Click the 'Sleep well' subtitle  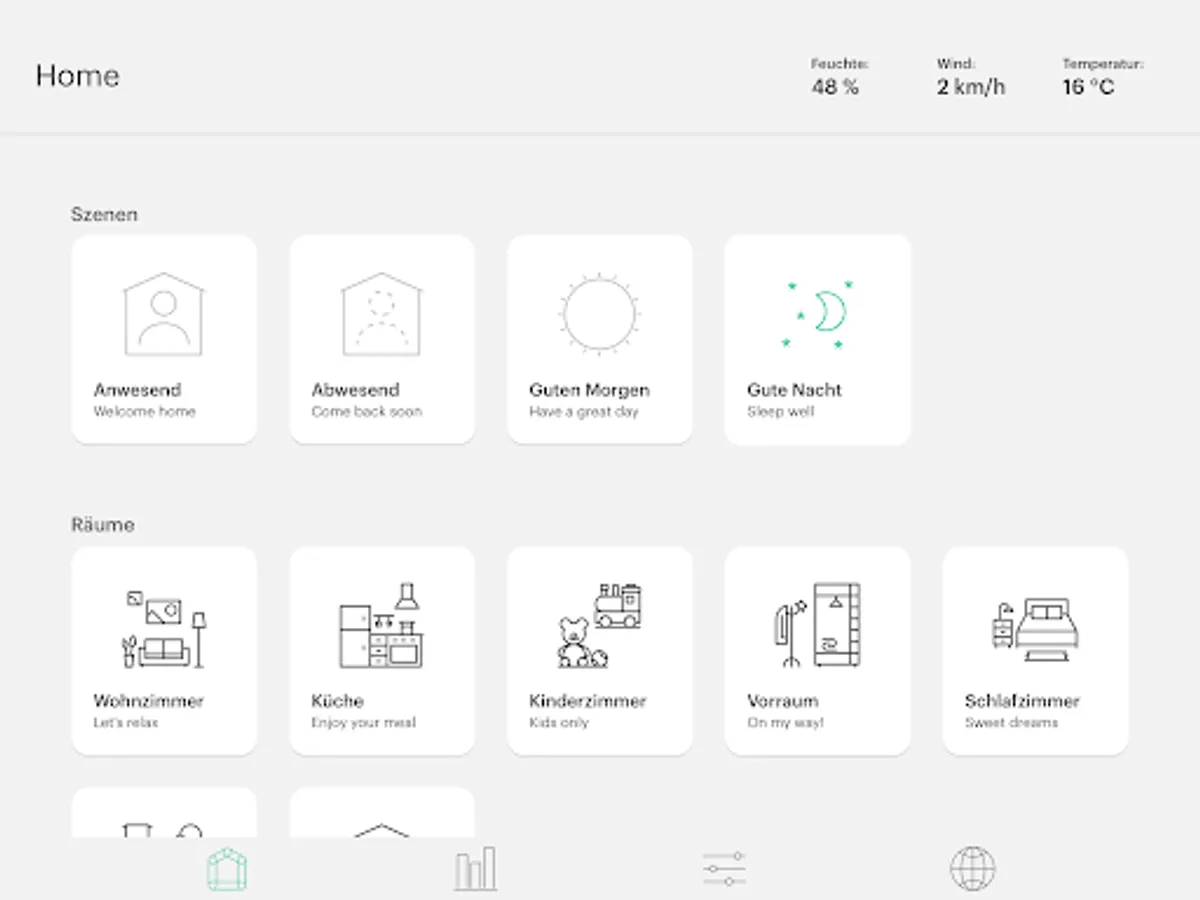781,412
